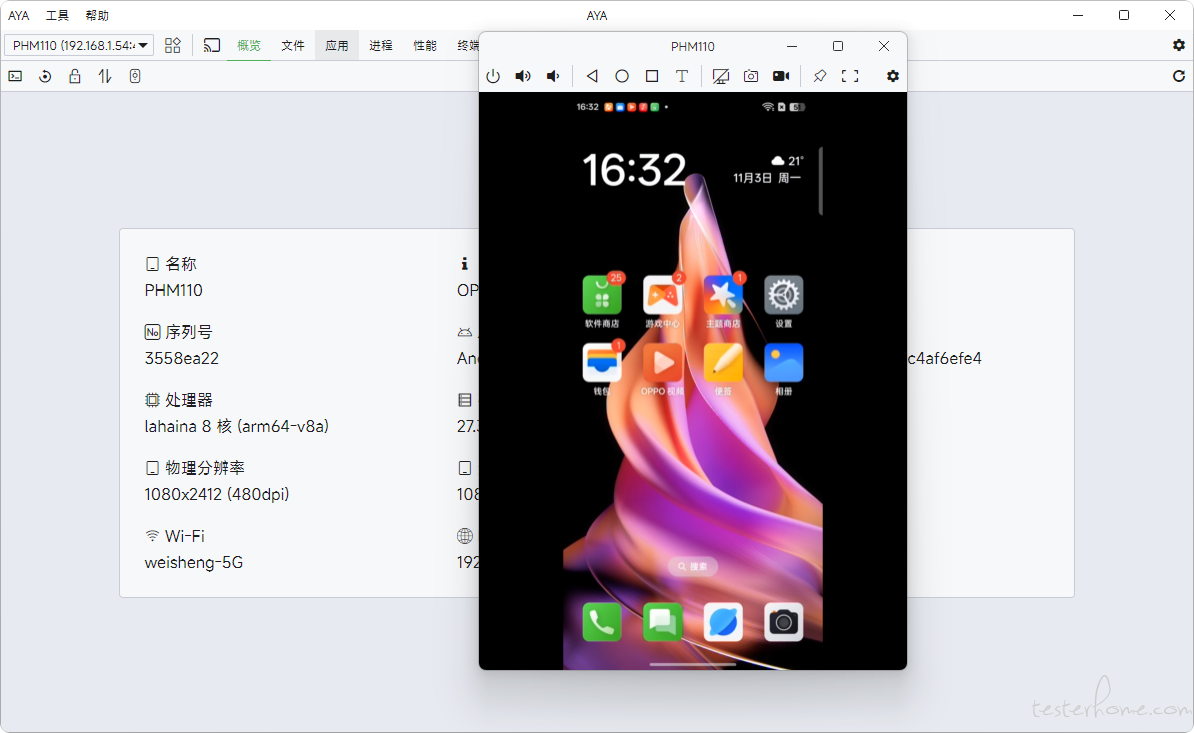Tap the recent apps square button
Viewport: 1194px width, 733px height.
(x=652, y=76)
